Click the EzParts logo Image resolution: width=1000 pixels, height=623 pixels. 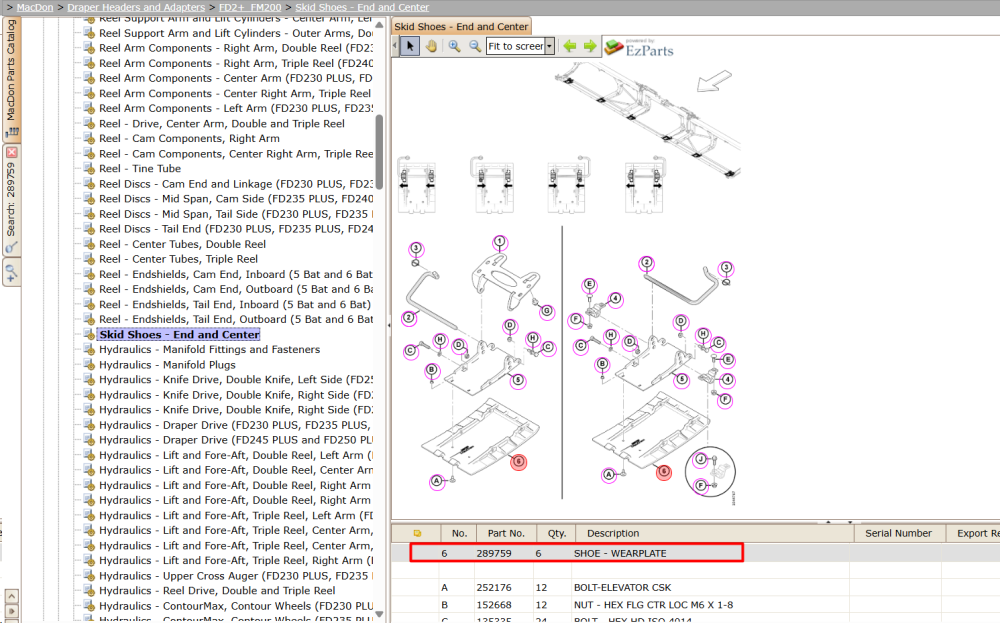pos(639,48)
